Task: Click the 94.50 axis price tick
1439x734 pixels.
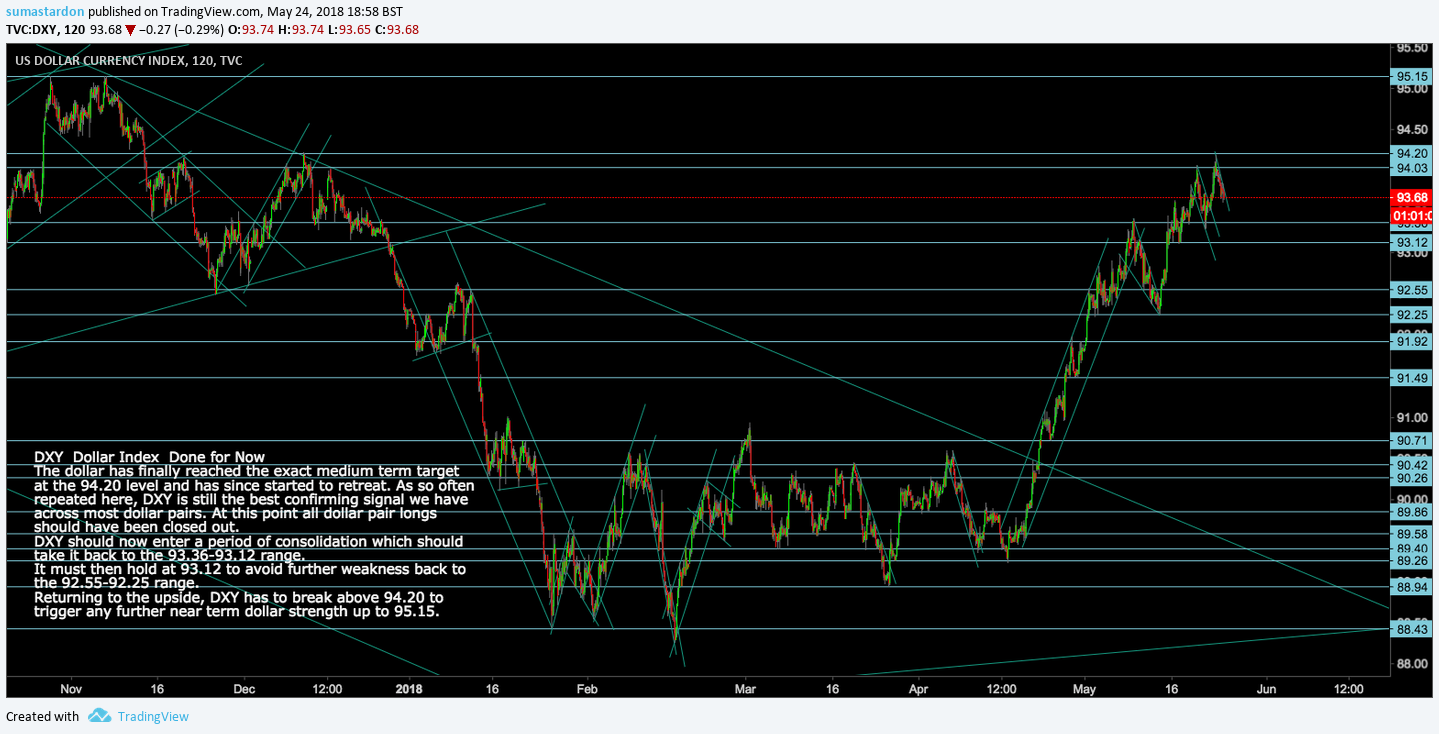Action: (1412, 130)
